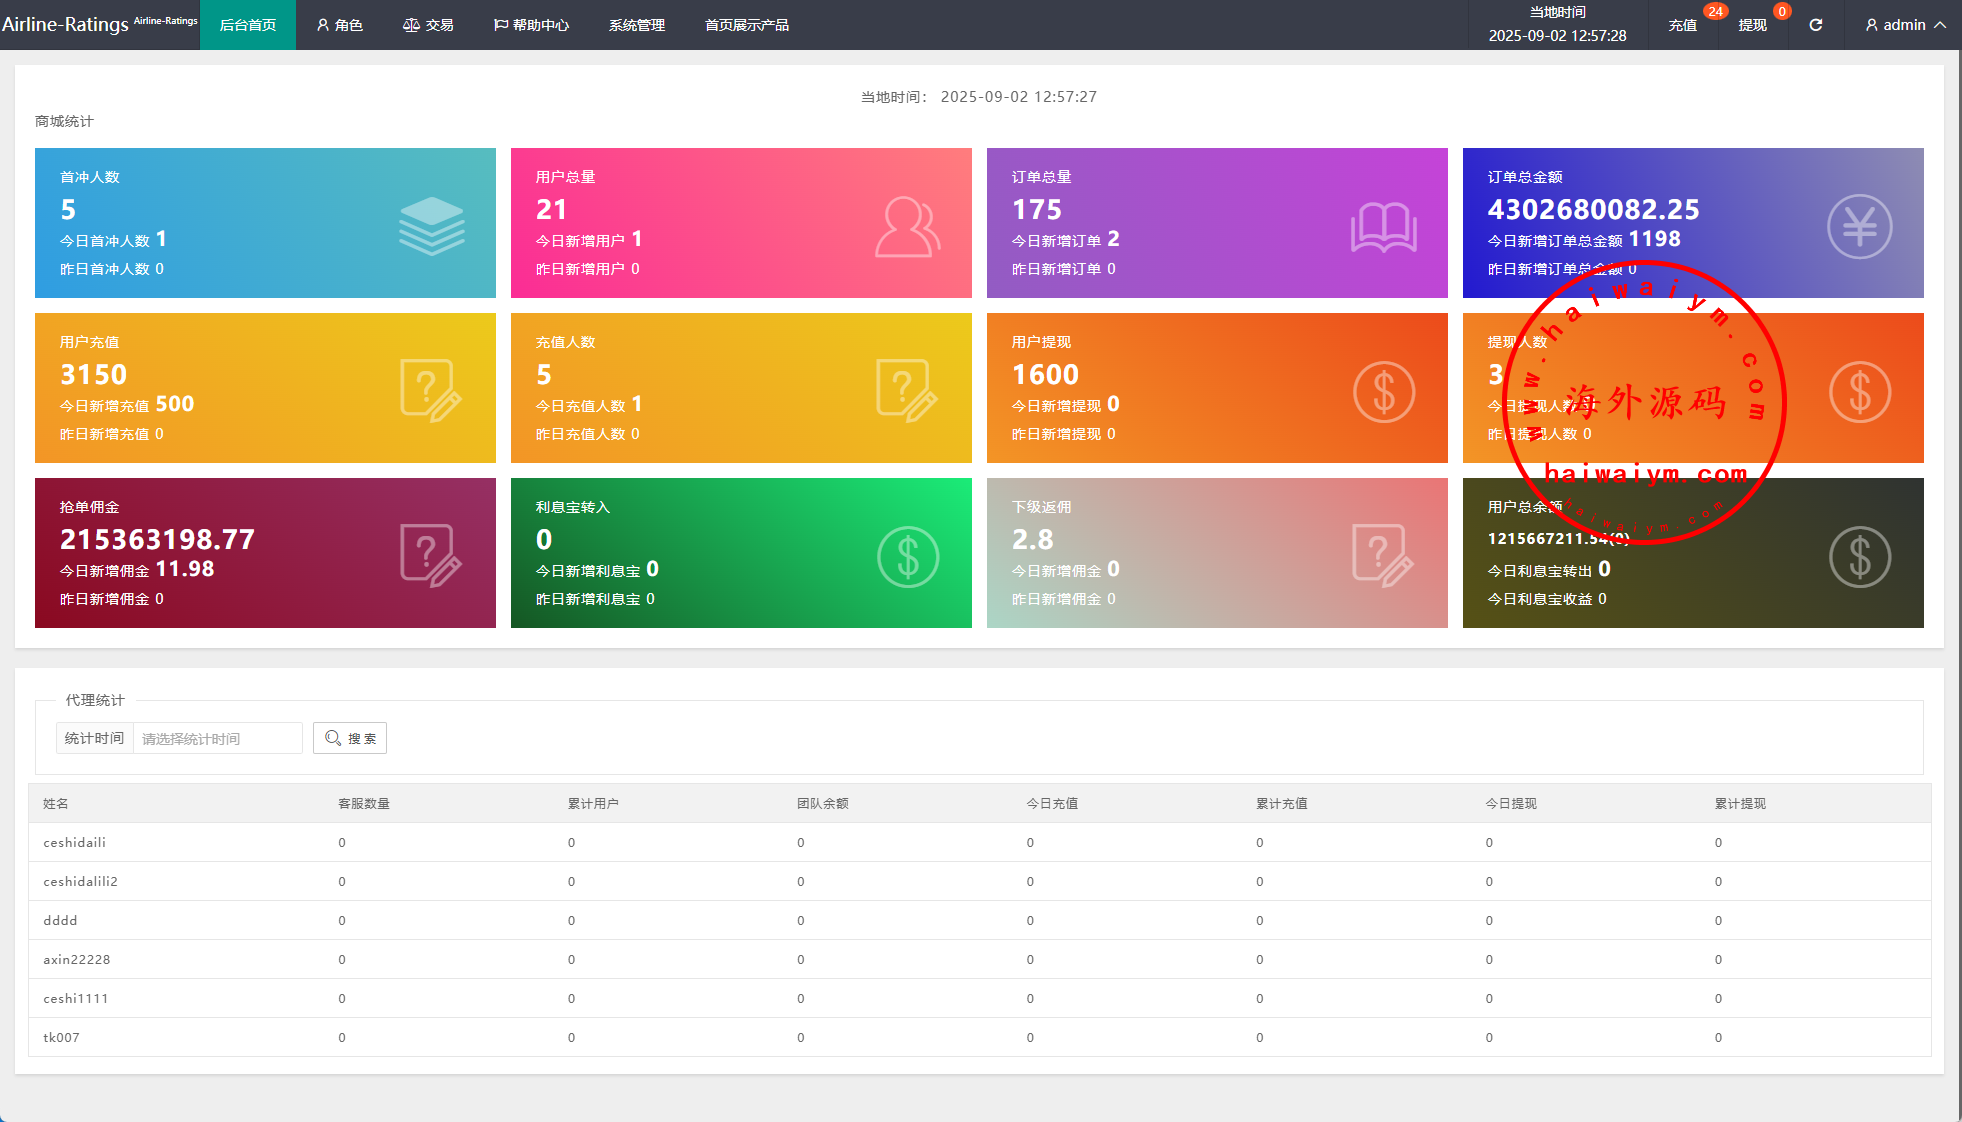Image resolution: width=1962 pixels, height=1122 pixels.
Task: Open 充值 notifications with badge 24
Action: tap(1683, 25)
